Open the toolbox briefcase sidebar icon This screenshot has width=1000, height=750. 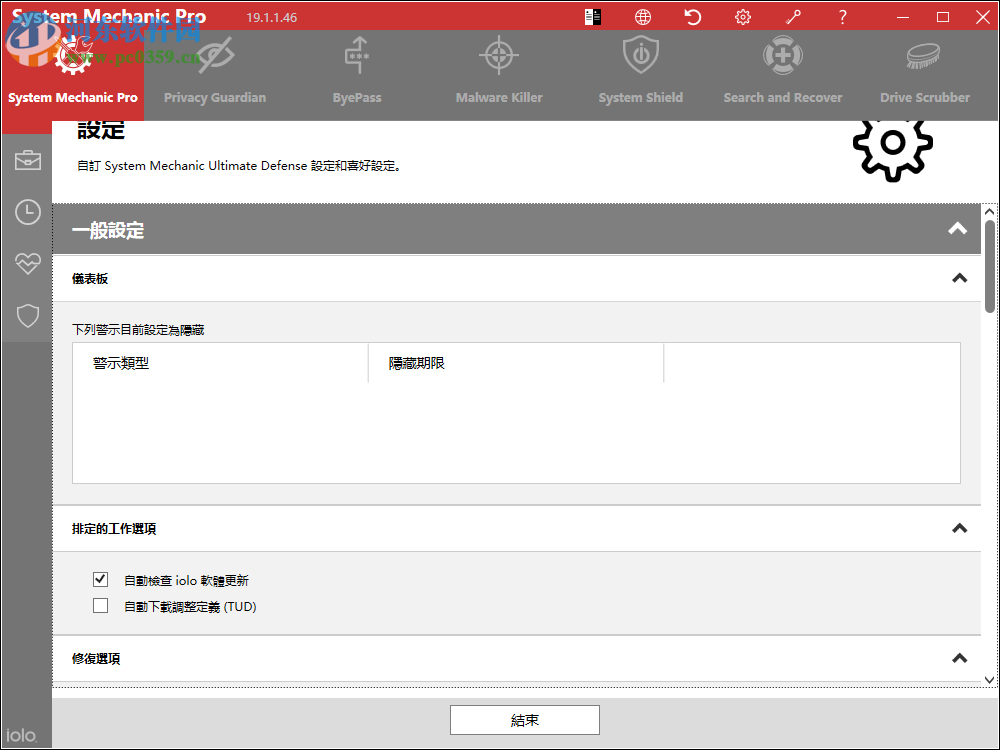point(27,160)
